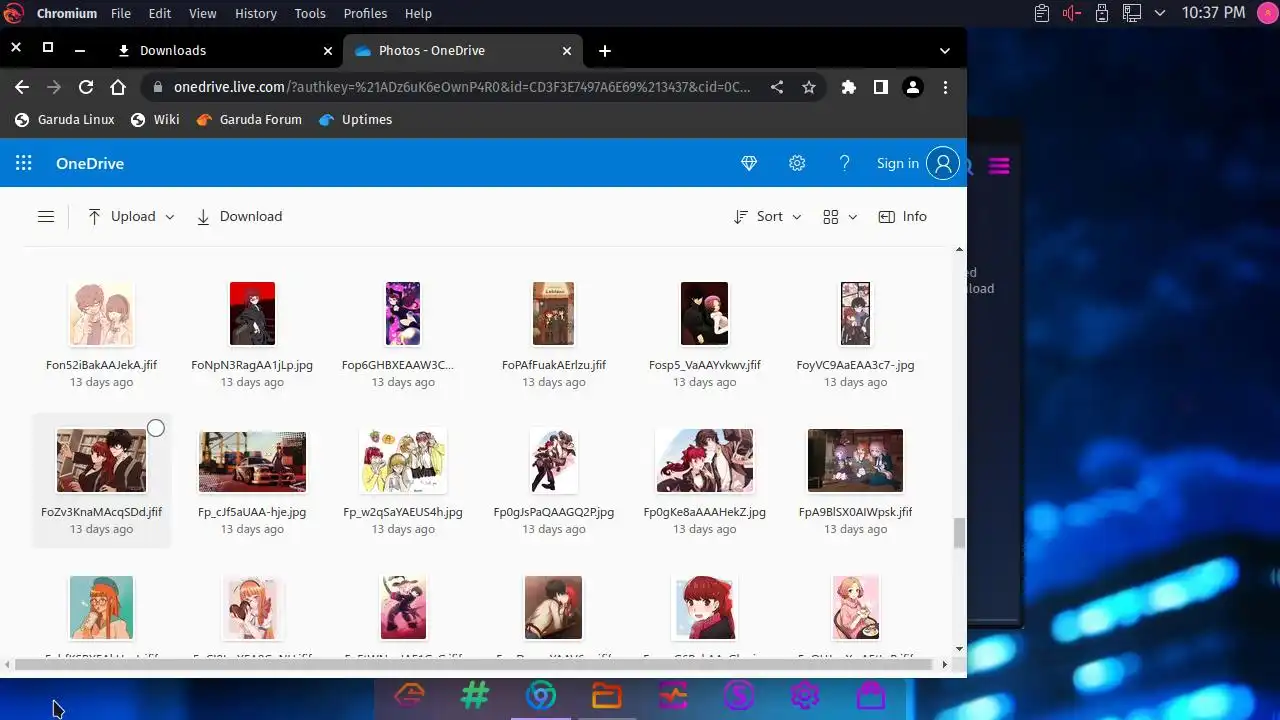
Task: Open FoPAfFuakAErlzu.jfif thumbnail
Action: pos(554,313)
